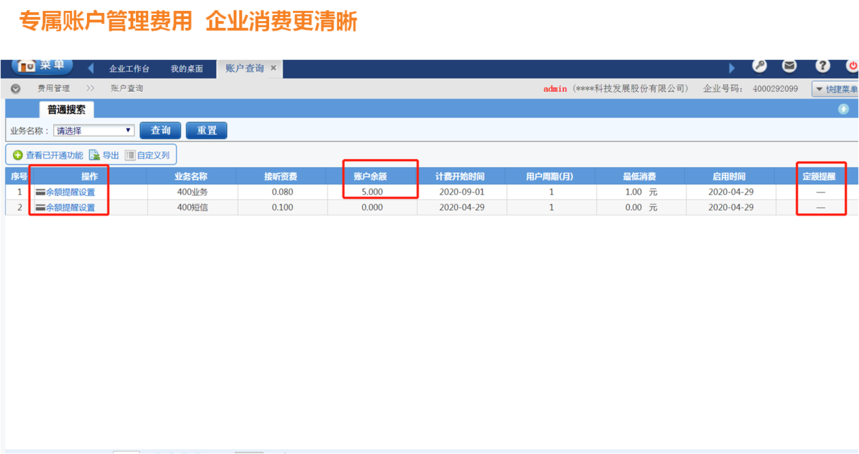Click 查看已开通功能 toolbar item
The height and width of the screenshot is (454, 859).
point(48,155)
